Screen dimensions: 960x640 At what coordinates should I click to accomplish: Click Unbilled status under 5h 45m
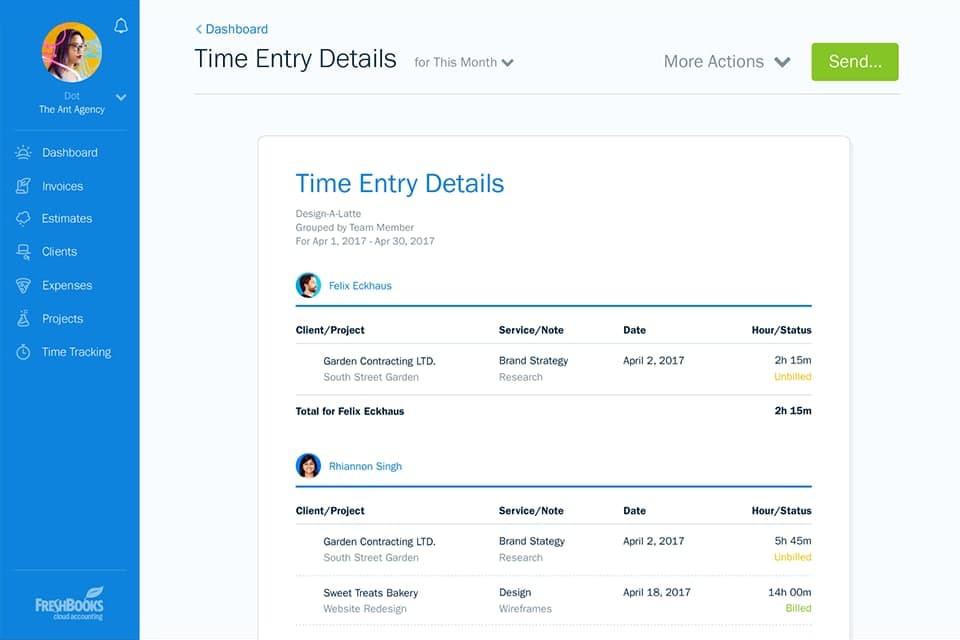(792, 557)
